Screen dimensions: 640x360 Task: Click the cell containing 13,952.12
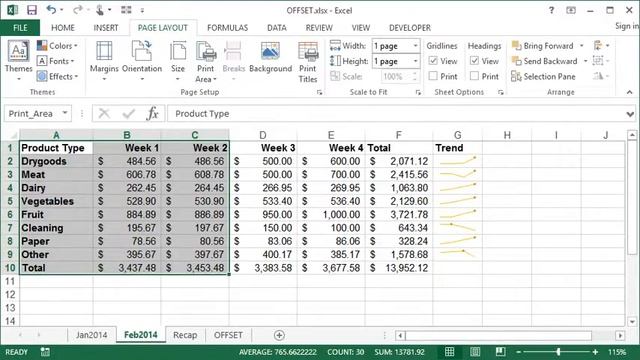[399, 268]
